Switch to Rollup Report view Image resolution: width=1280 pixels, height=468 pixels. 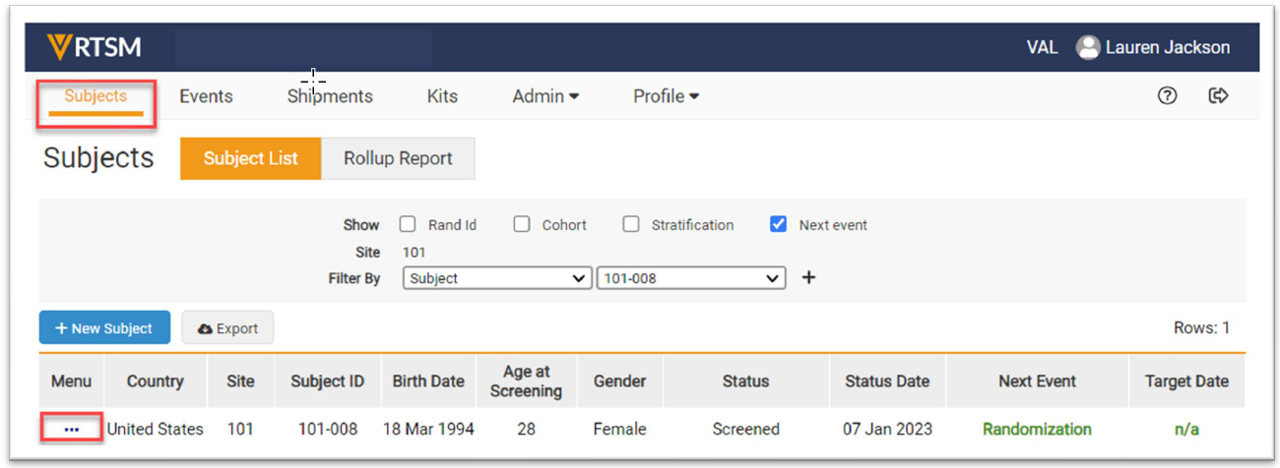398,159
